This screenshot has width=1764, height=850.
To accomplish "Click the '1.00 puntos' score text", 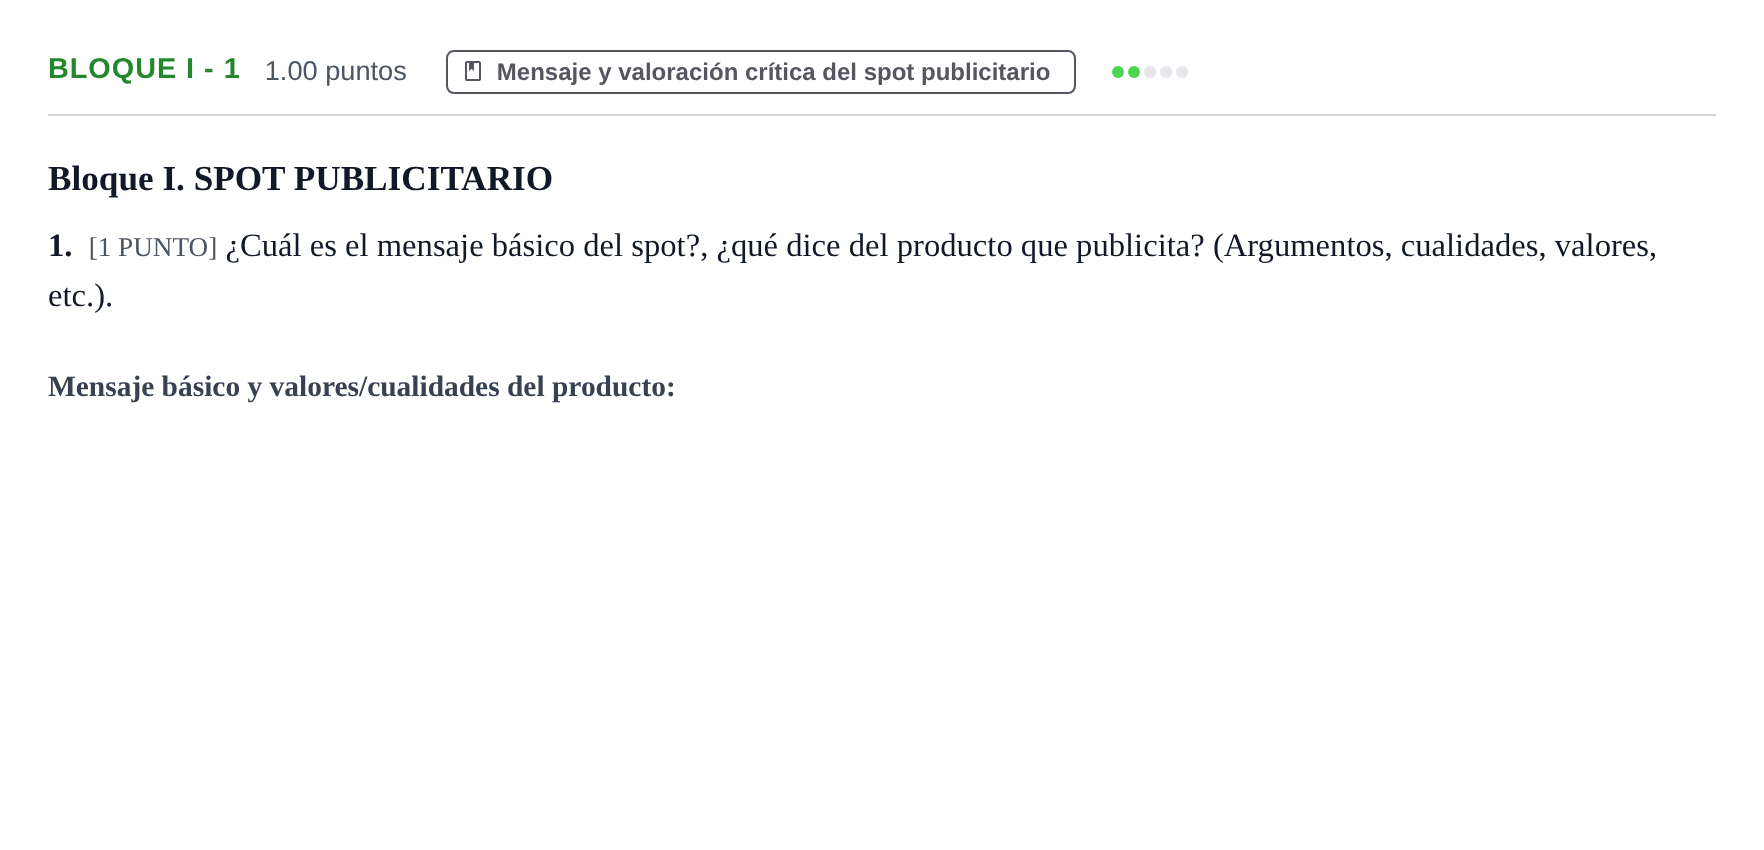I will [335, 71].
